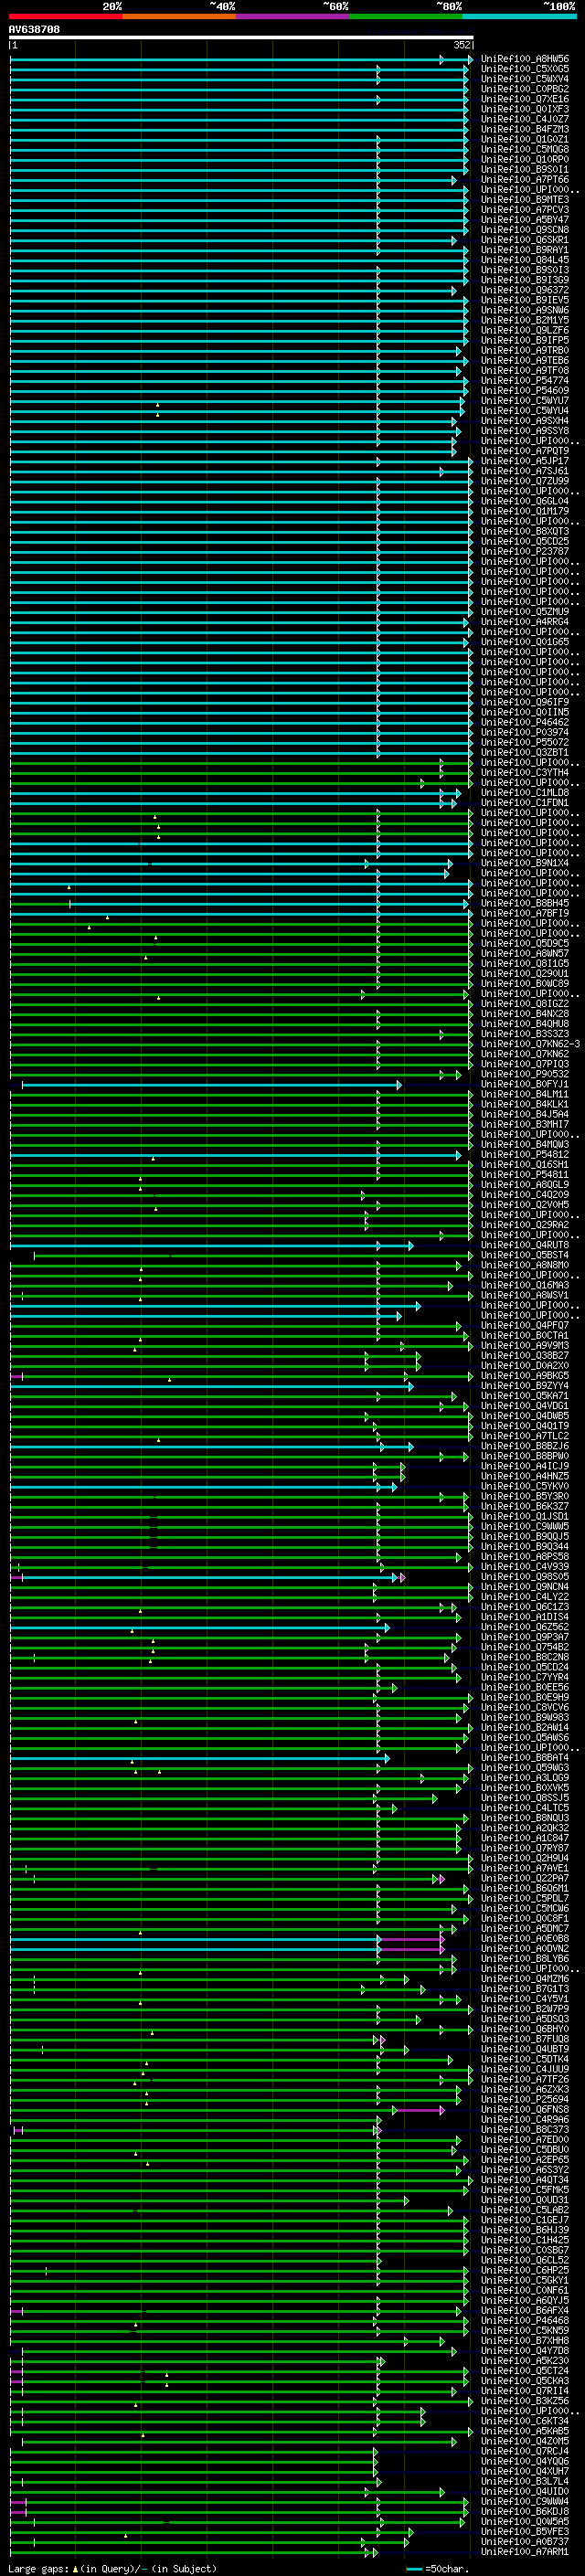Select the UniRef100_Q4RUT8 label
The image size is (585, 2576).
525,1245
